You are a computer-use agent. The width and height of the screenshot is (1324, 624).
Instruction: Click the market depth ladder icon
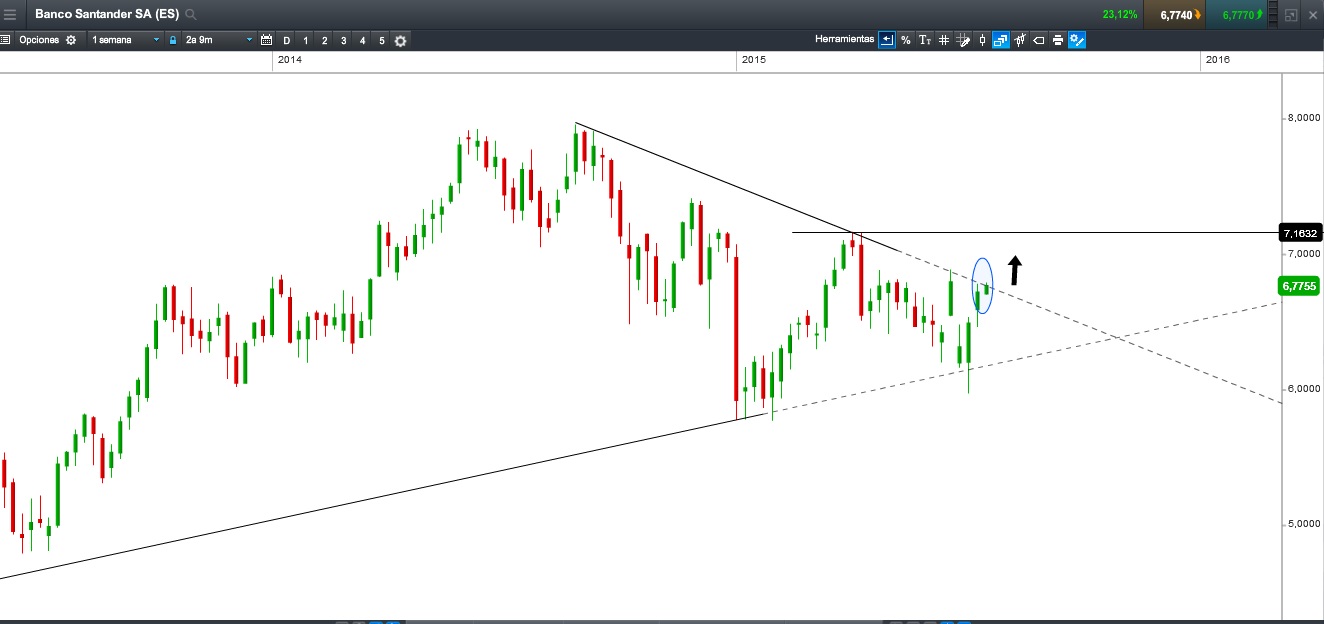pyautogui.click(x=1272, y=15)
